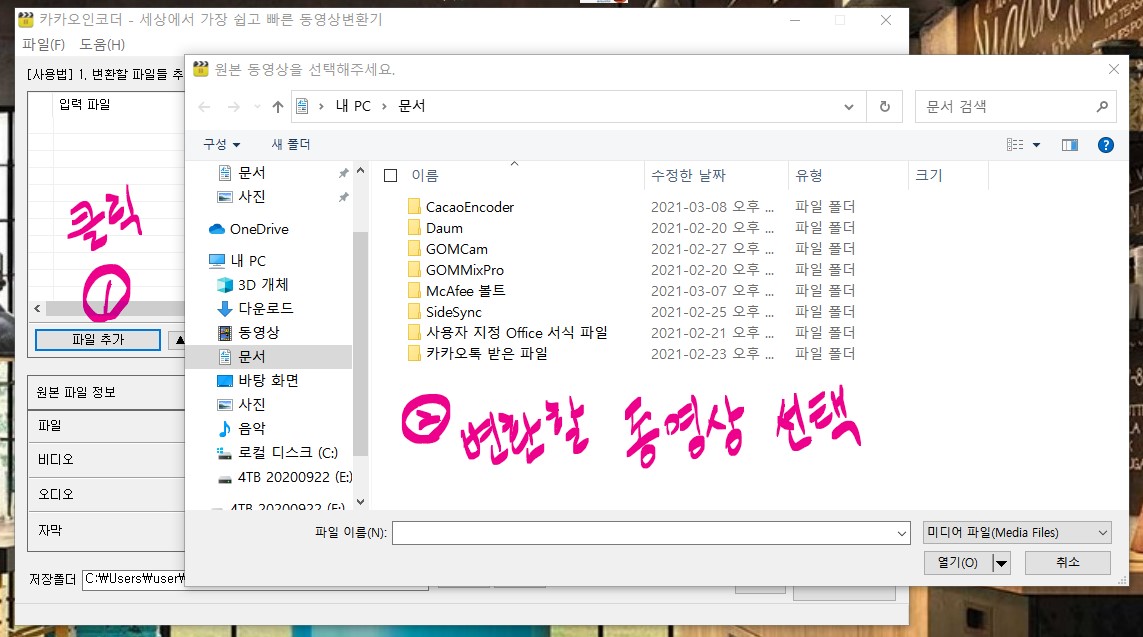Image resolution: width=1143 pixels, height=637 pixels.
Task: Click the Forward arrow in file dialog
Action: click(233, 107)
